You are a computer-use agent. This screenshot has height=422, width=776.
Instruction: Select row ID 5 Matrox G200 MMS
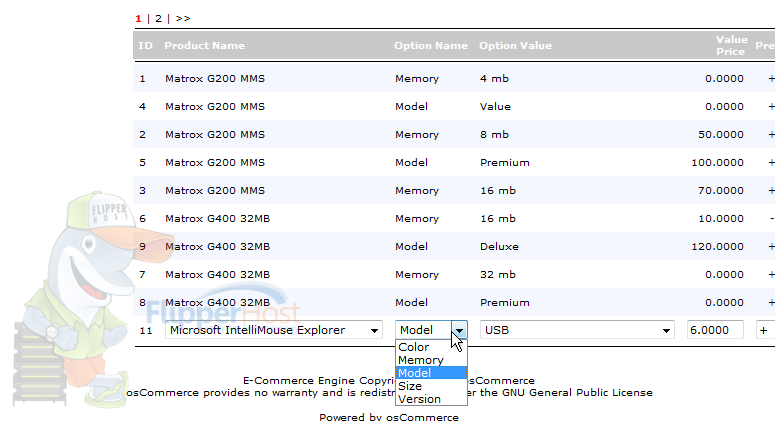(454, 162)
